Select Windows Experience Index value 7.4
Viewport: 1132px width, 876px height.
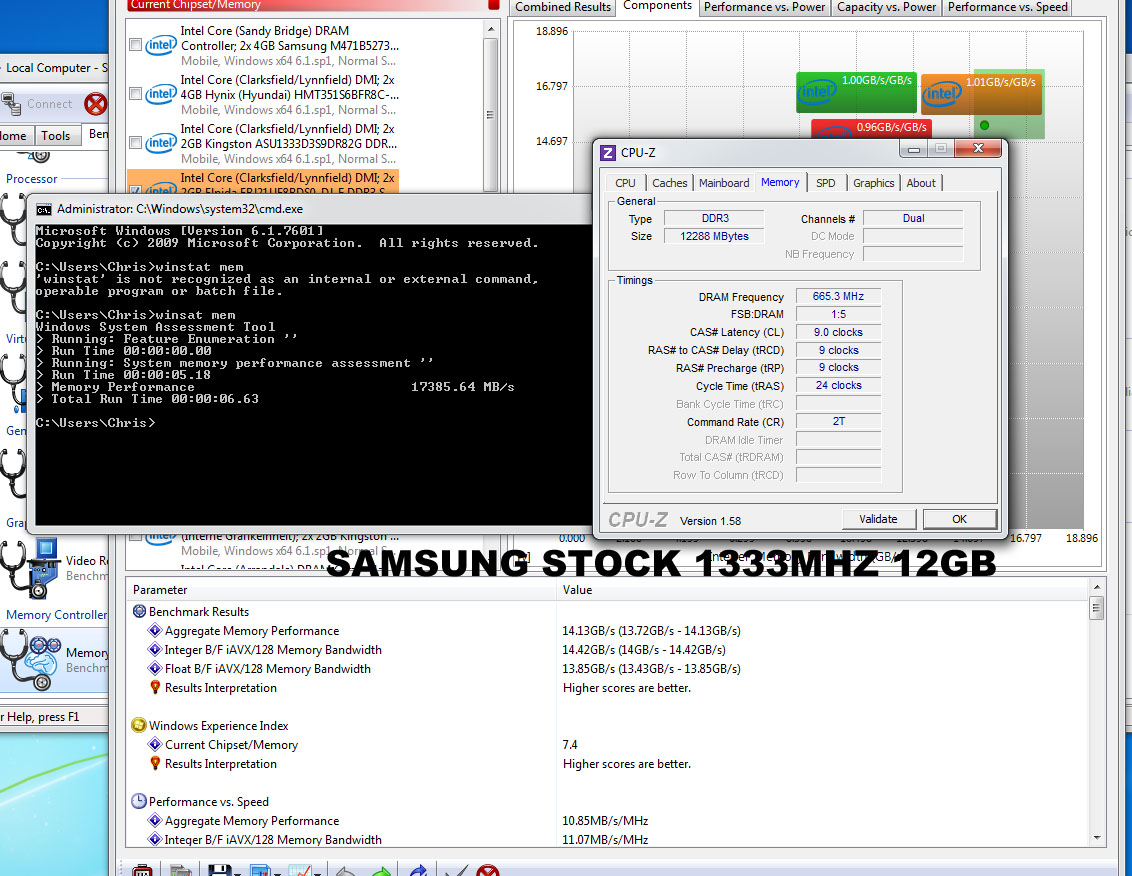pos(570,745)
